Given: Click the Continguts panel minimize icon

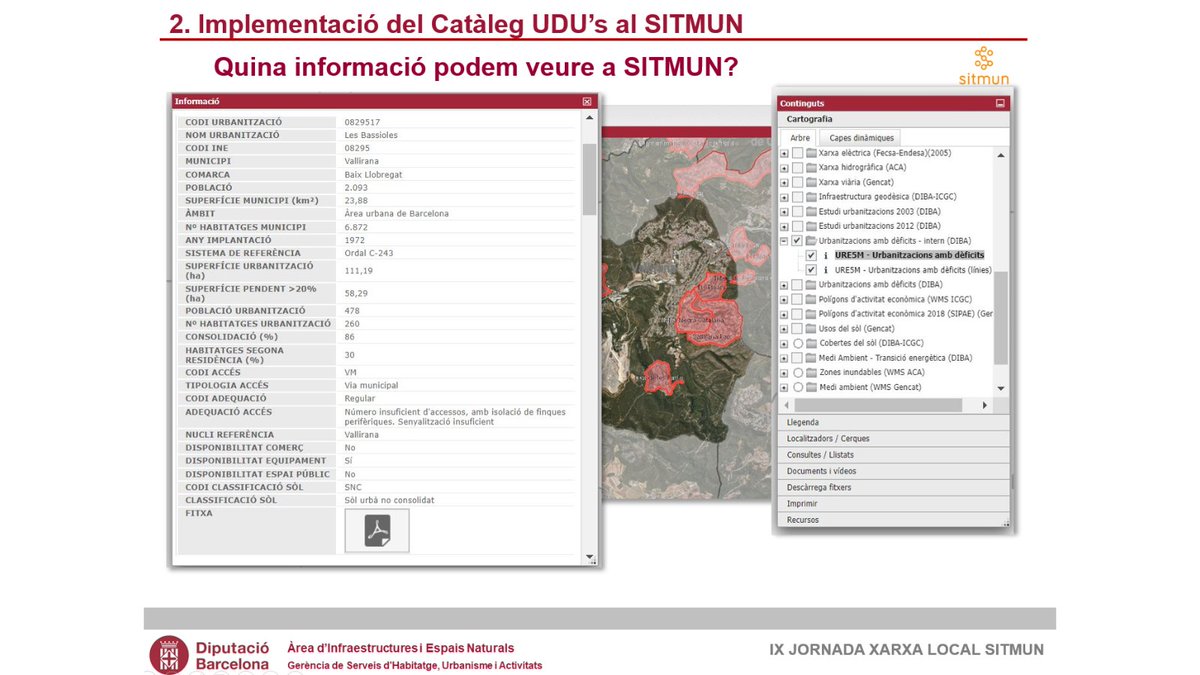Looking at the screenshot, I should point(999,102).
